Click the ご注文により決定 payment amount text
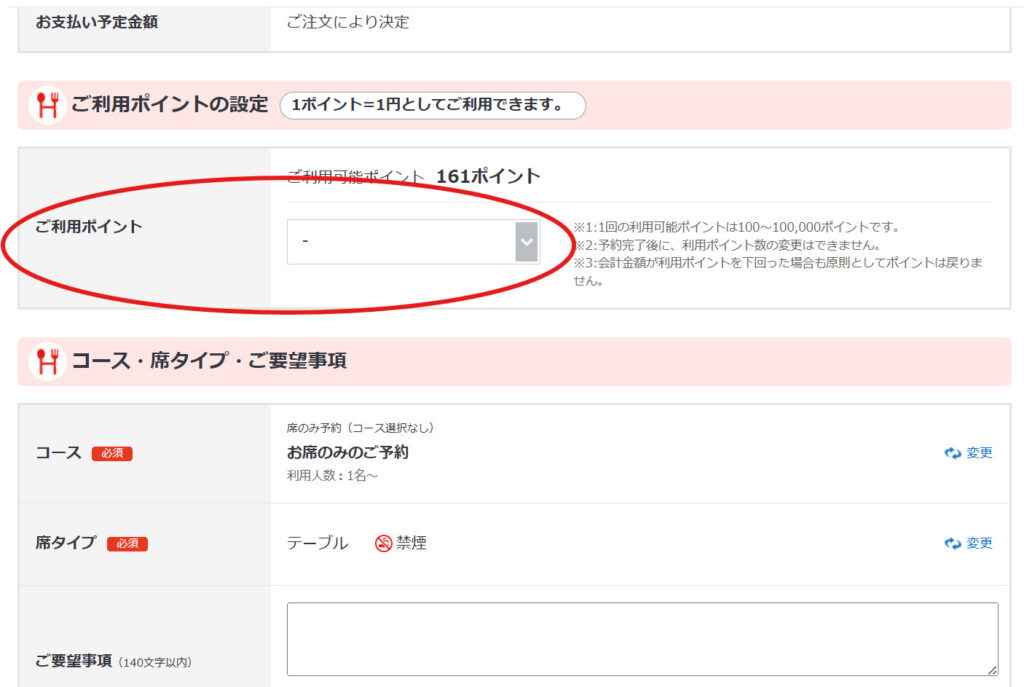Screen dimensions: 1024x687 point(347,22)
